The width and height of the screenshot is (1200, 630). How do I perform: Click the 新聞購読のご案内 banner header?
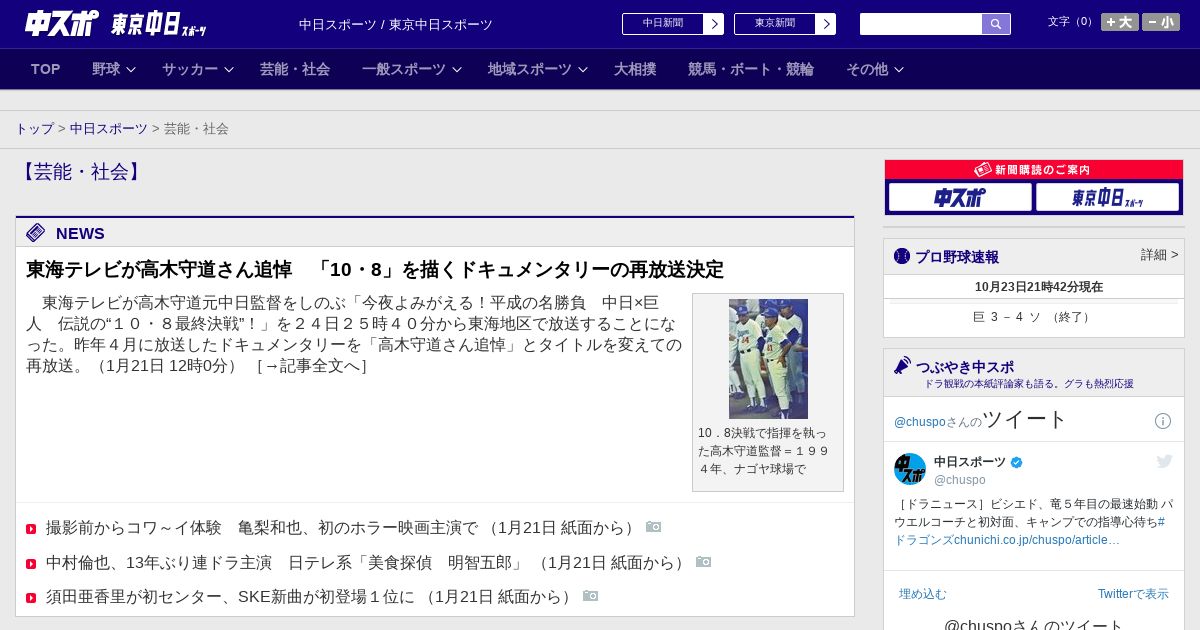1034,170
